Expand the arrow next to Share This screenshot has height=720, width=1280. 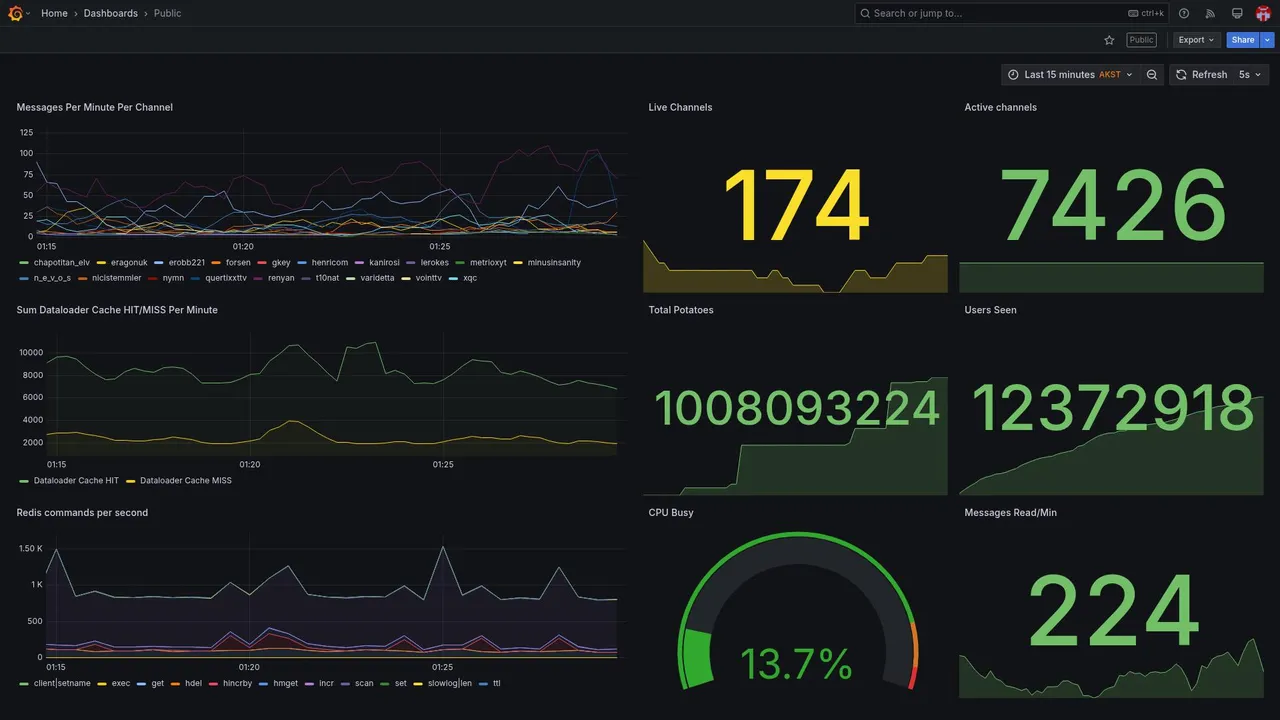pos(1267,40)
